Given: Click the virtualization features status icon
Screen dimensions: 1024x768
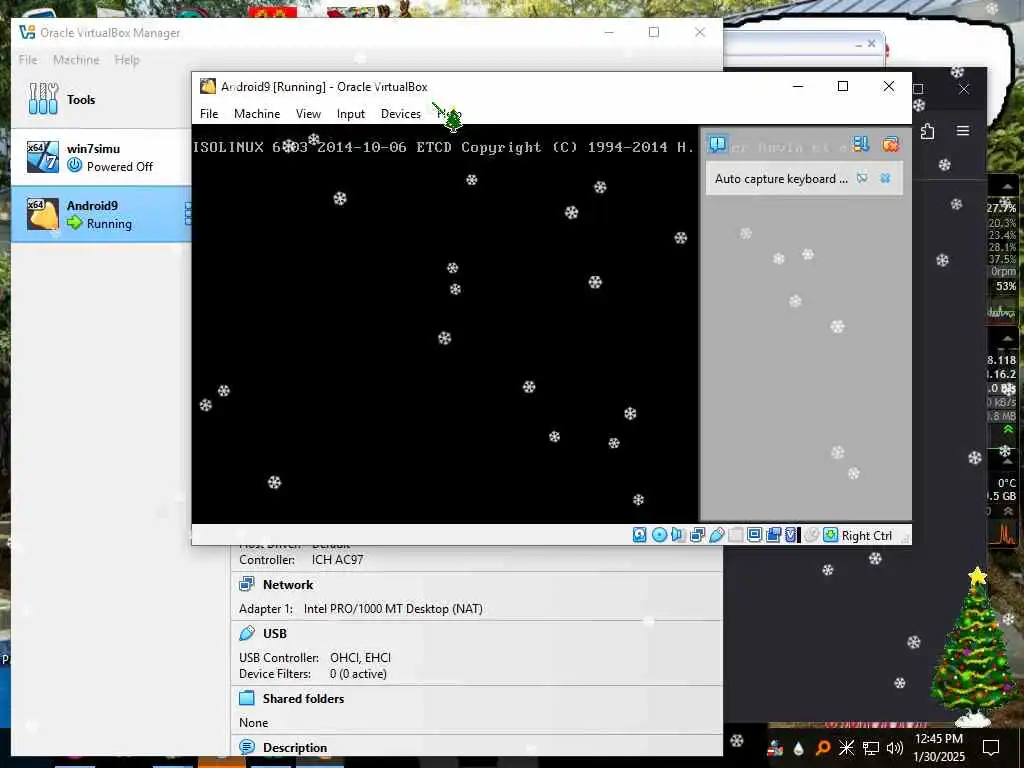Looking at the screenshot, I should pyautogui.click(x=792, y=536).
